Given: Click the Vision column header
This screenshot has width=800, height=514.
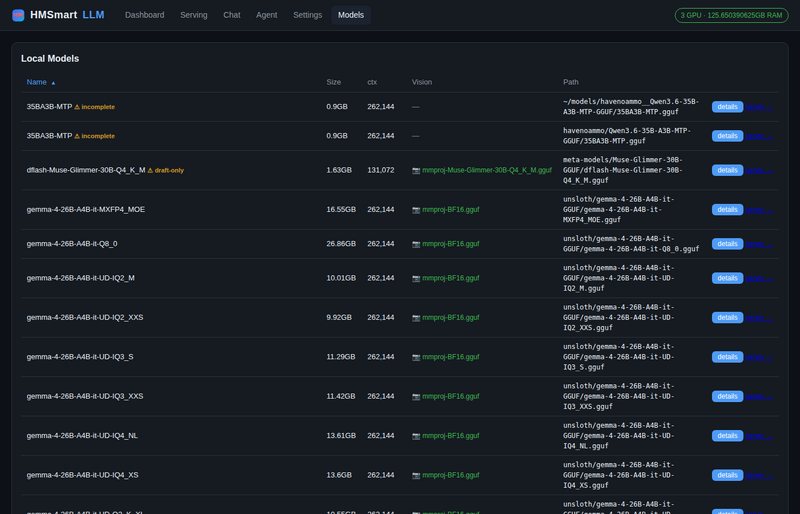Looking at the screenshot, I should [x=422, y=82].
